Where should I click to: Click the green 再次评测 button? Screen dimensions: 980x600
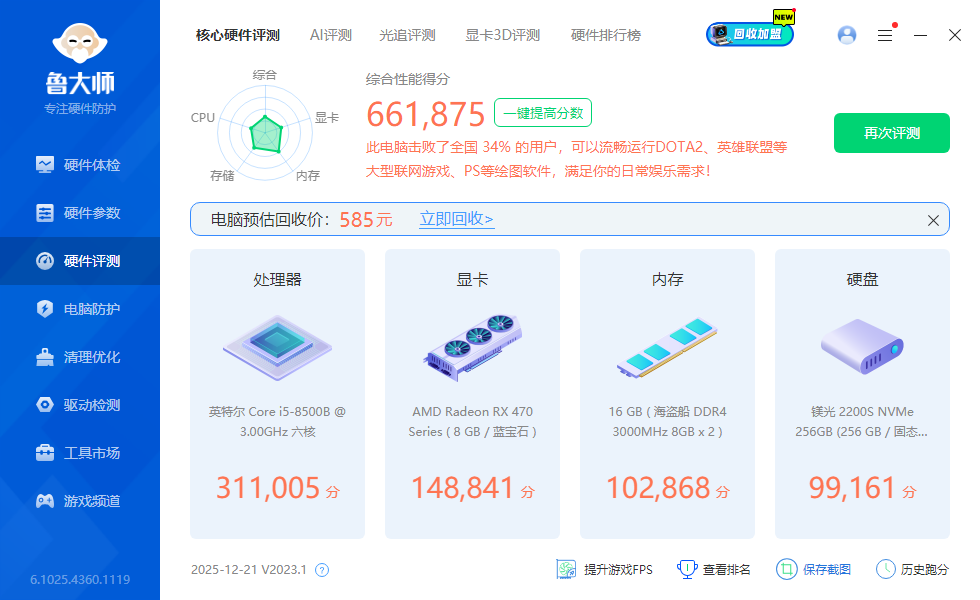pyautogui.click(x=891, y=133)
